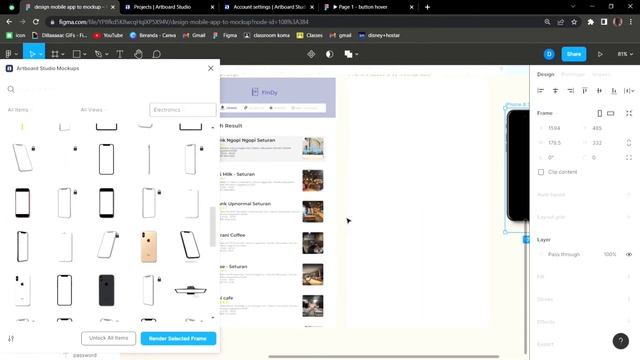The height and width of the screenshot is (360, 640).
Task: Click the Align vertical centers icon
Action: 599,91
